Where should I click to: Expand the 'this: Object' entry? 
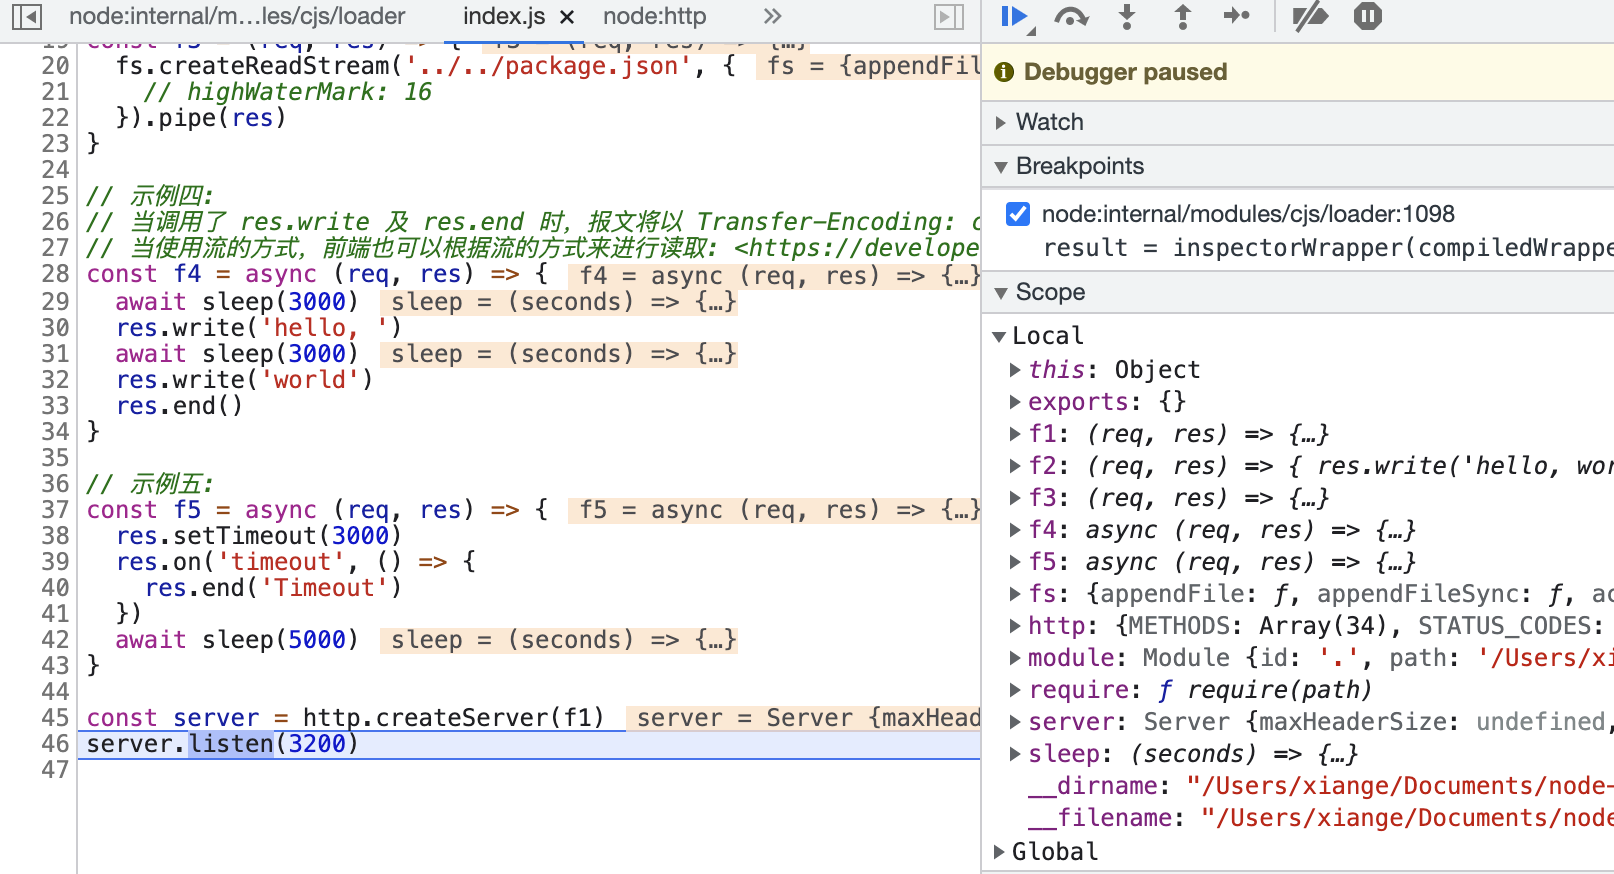point(1015,370)
